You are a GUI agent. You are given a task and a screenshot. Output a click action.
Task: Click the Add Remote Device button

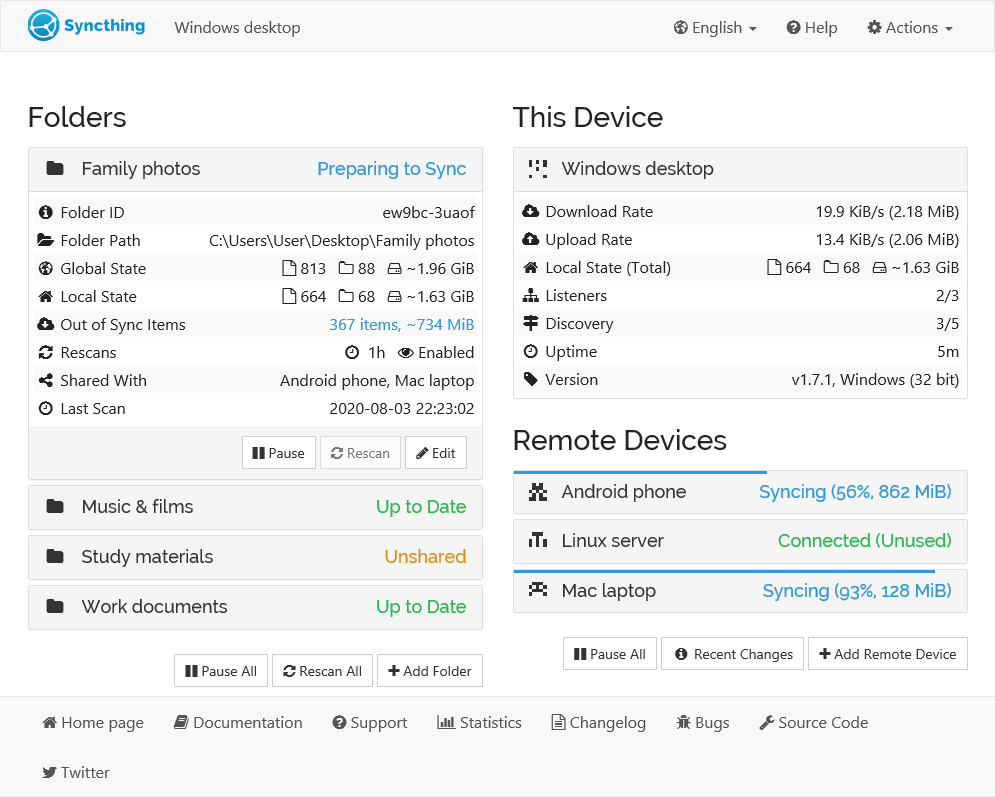pyautogui.click(x=887, y=653)
